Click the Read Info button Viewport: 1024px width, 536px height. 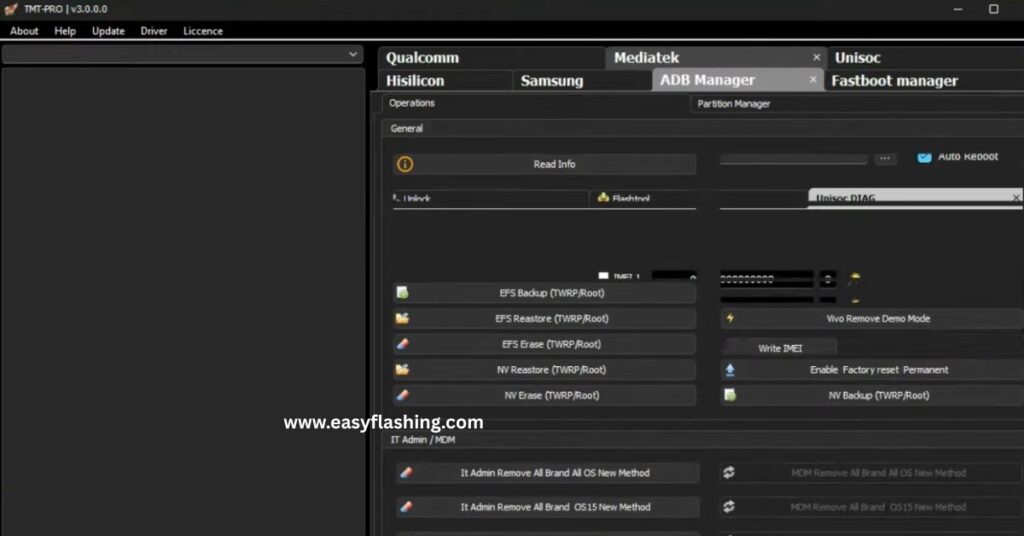click(x=545, y=164)
